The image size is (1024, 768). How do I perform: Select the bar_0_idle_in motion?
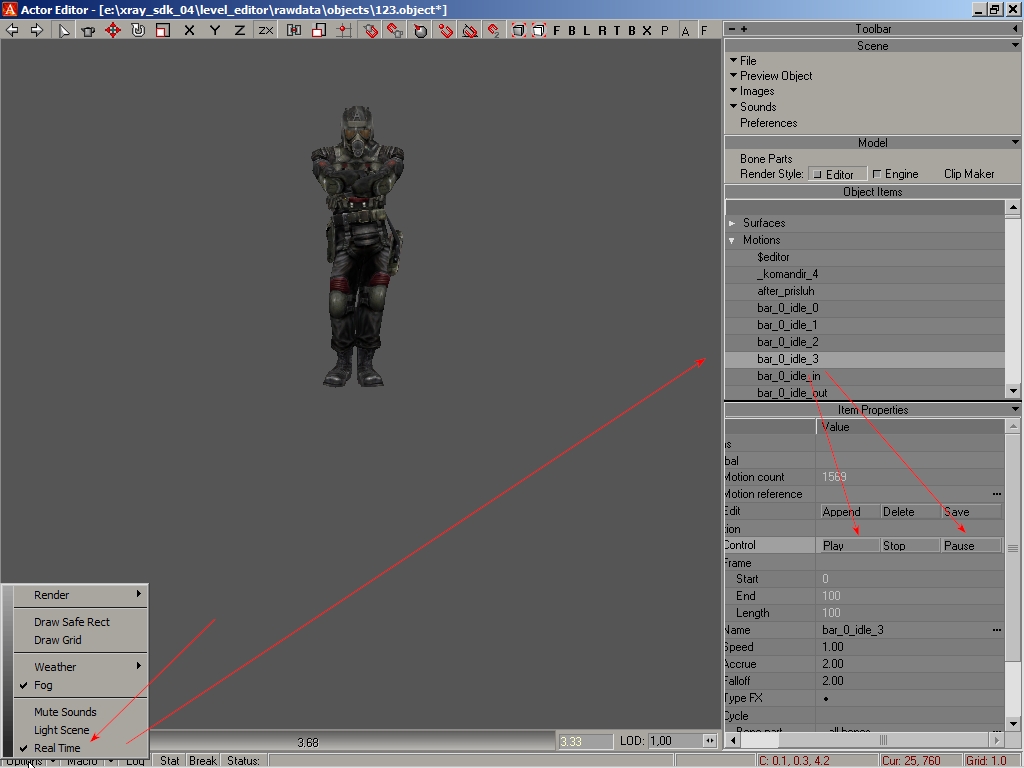point(864,376)
